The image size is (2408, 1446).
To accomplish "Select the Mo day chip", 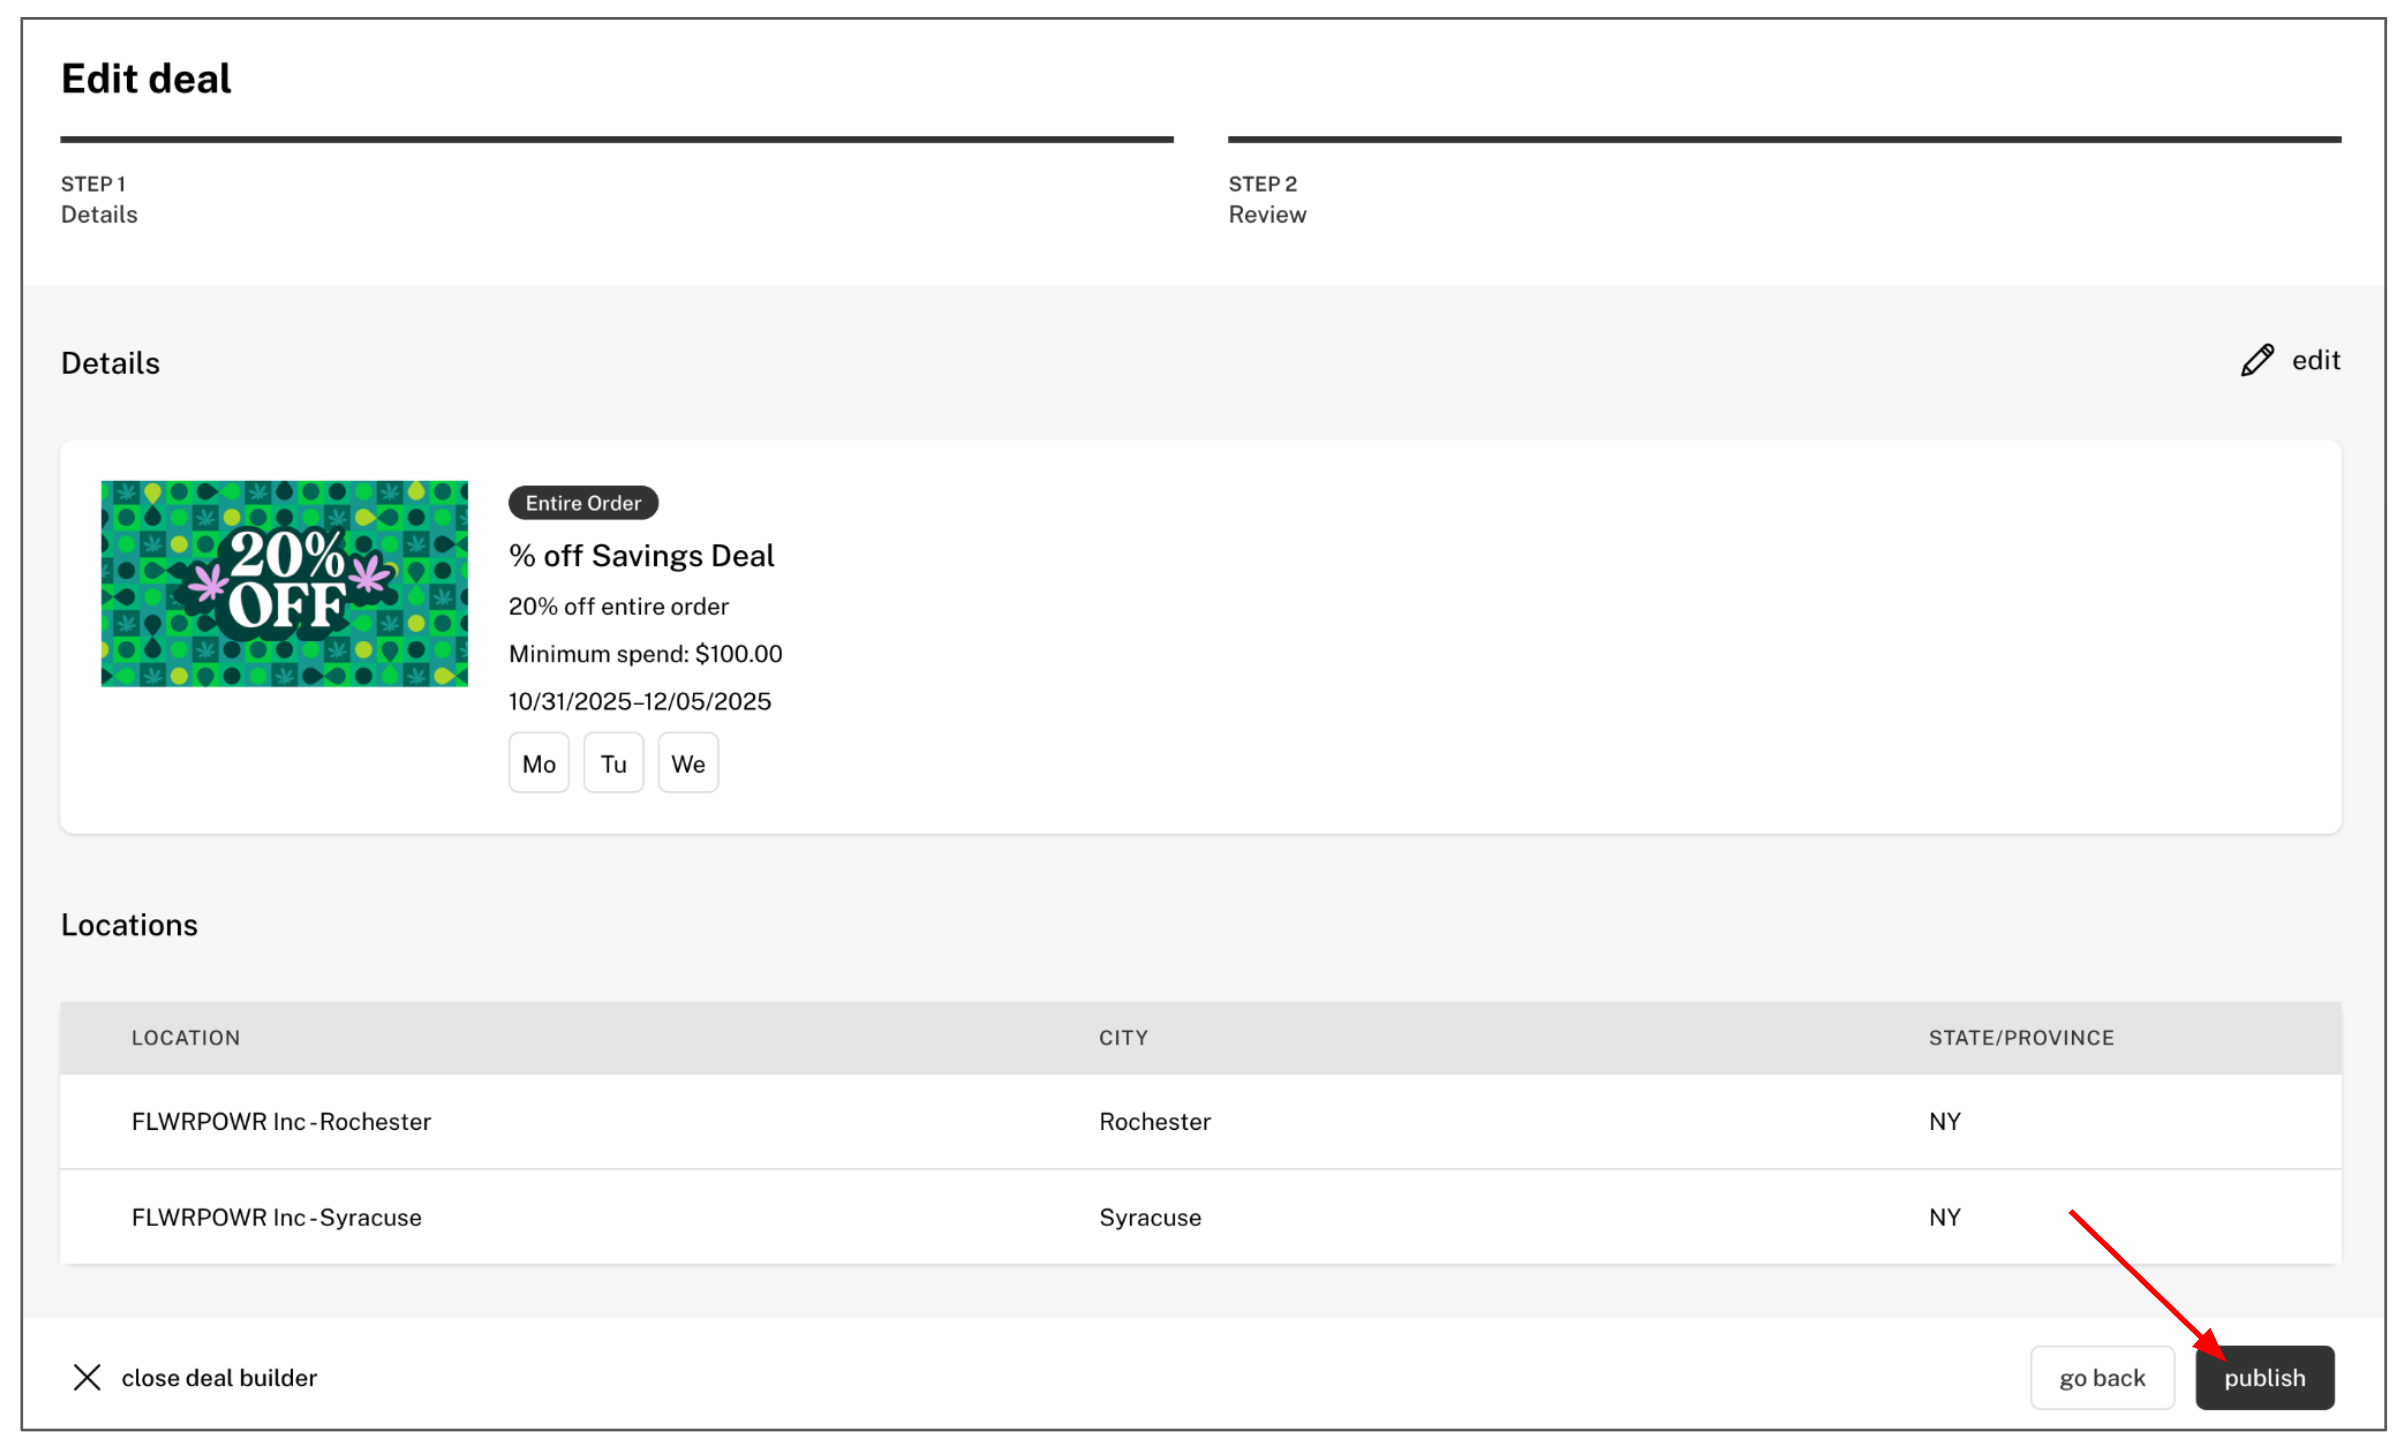I will 538,763.
